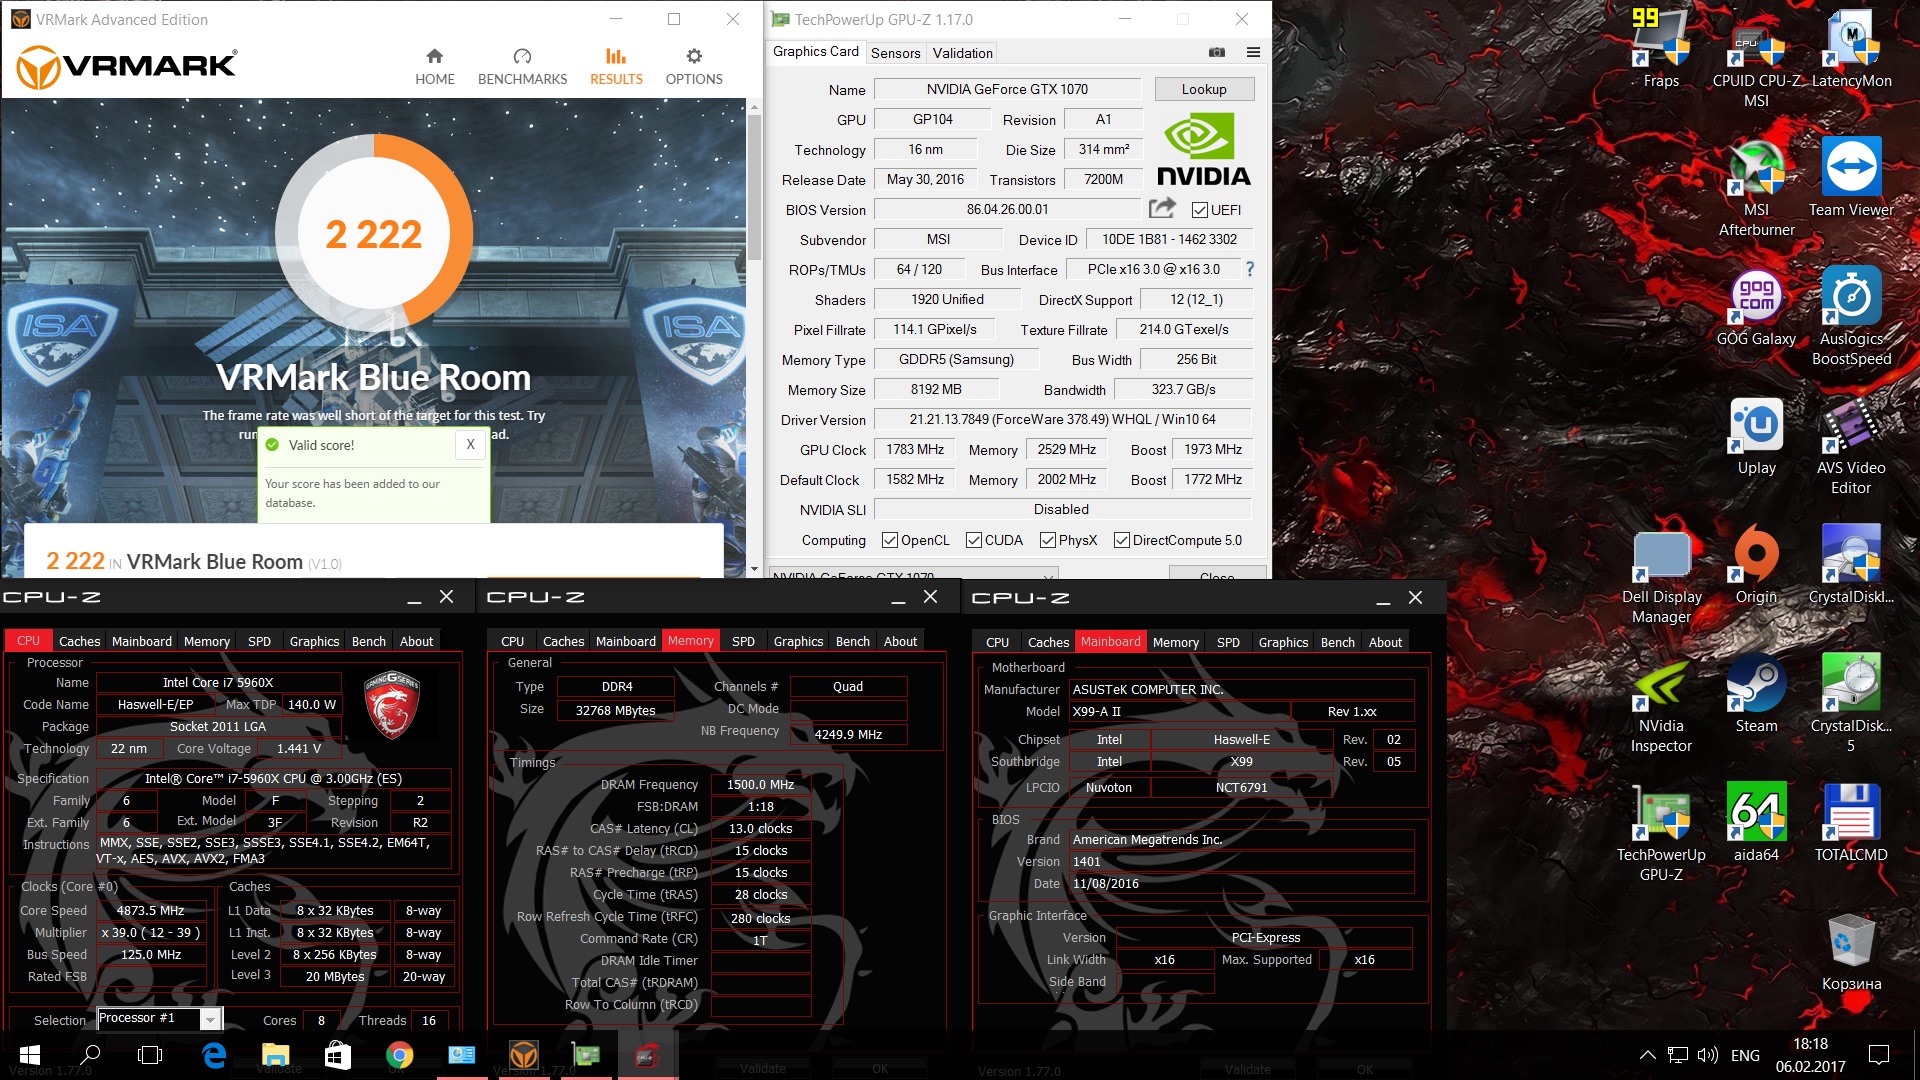Click the GPU-Z screenshot camera icon

[1217, 52]
